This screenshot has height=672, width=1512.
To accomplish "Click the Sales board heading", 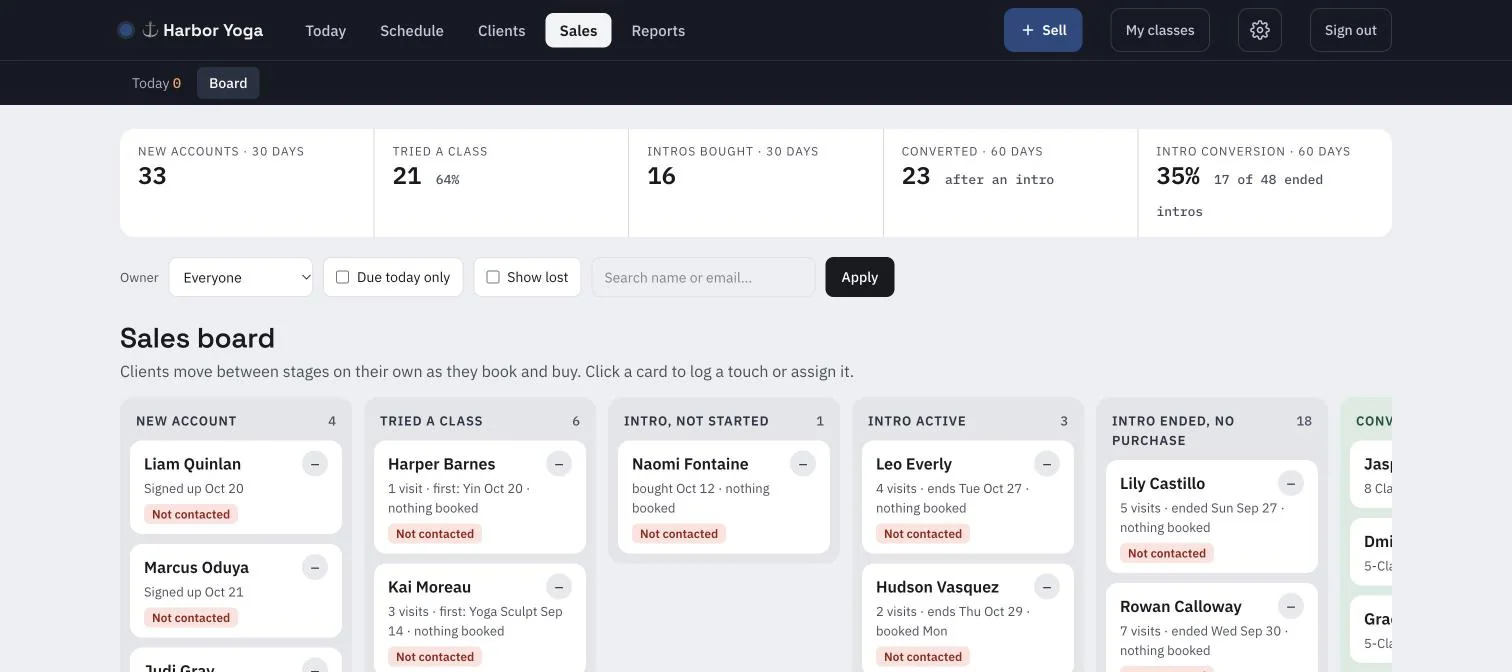I will (x=197, y=338).
